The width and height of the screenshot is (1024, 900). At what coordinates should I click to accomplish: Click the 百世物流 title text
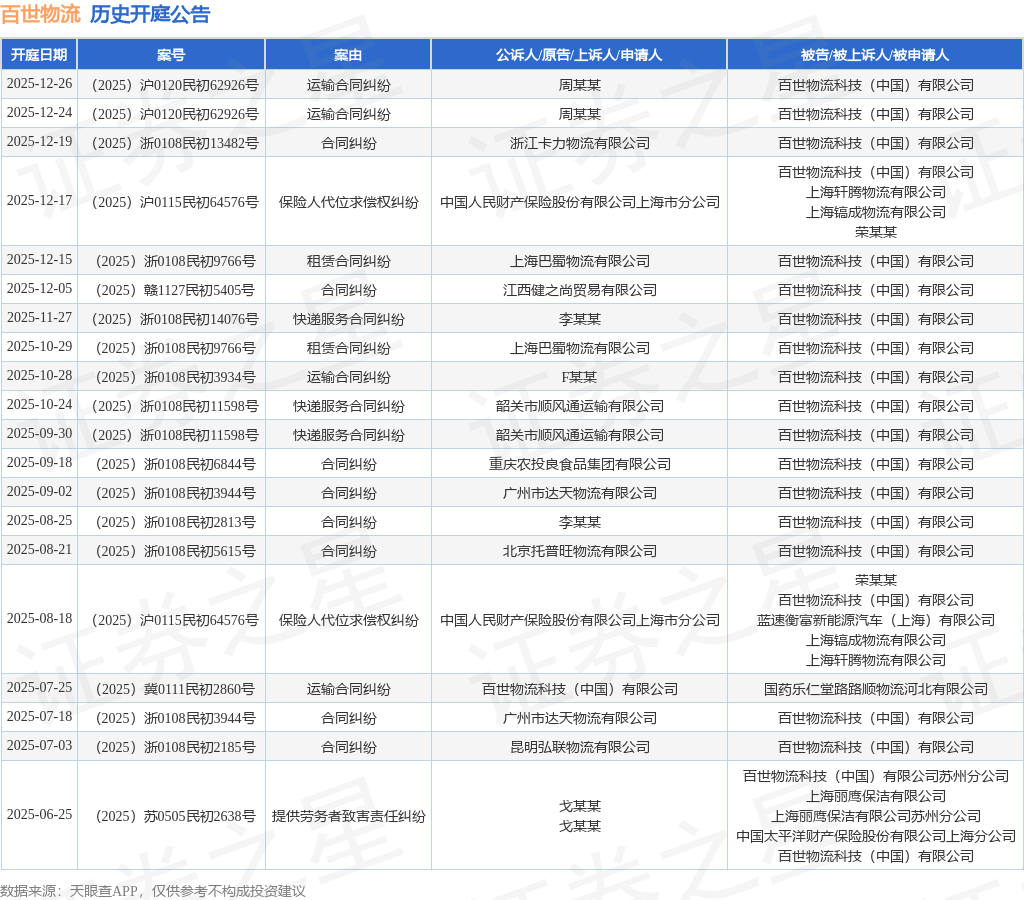pos(40,14)
